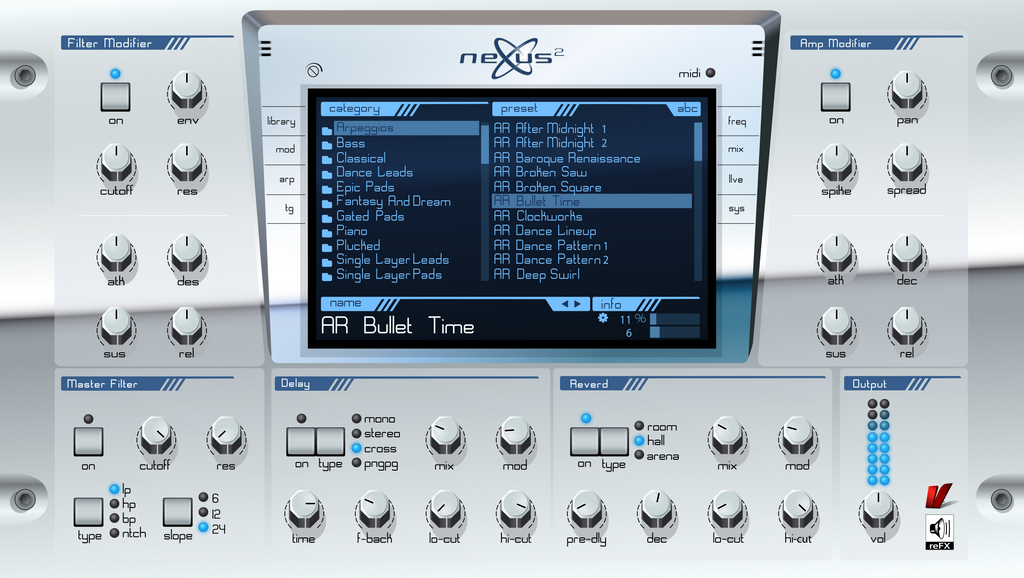
Task: Click the blue output level meter
Action: coord(880,440)
